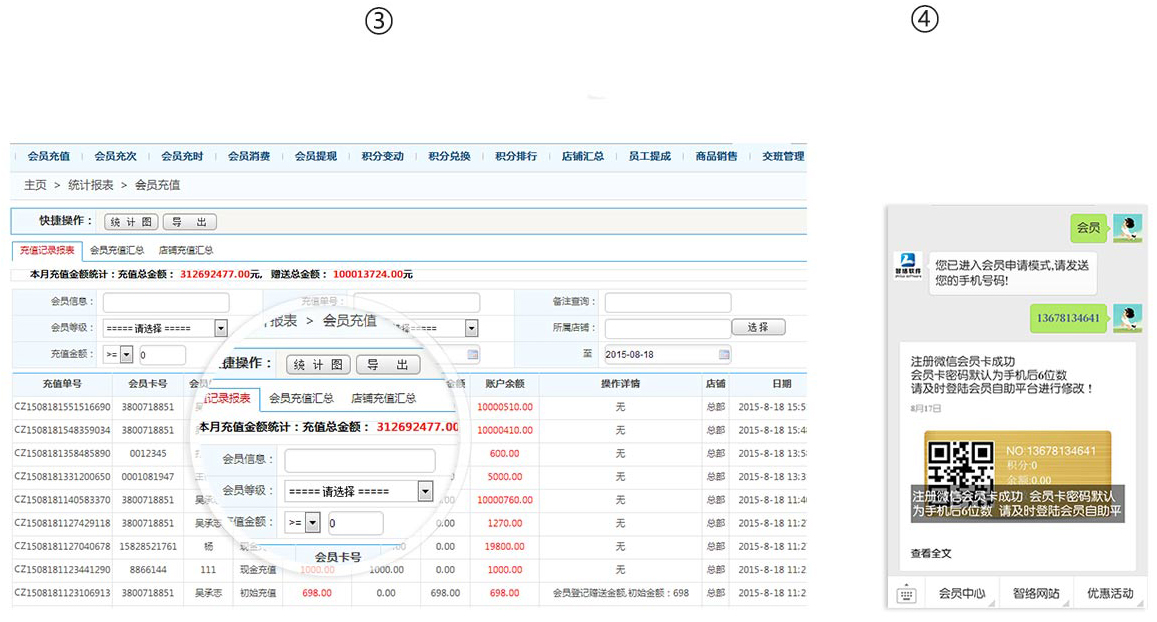Click the 查看全文 link in the WeChat message
Image resolution: width=1157 pixels, height=622 pixels.
coord(930,553)
